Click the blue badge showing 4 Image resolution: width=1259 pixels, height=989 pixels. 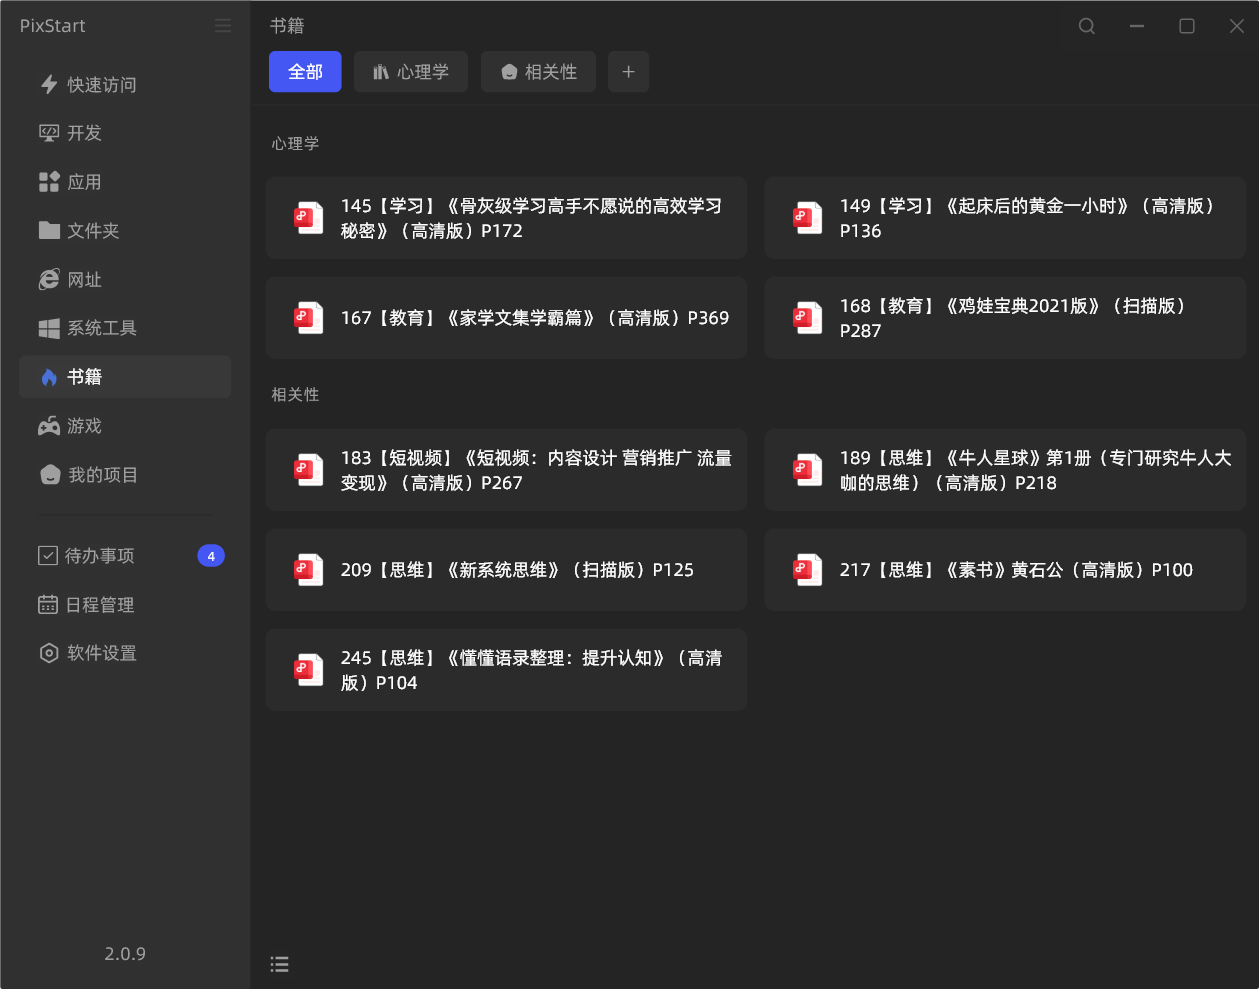coord(211,556)
